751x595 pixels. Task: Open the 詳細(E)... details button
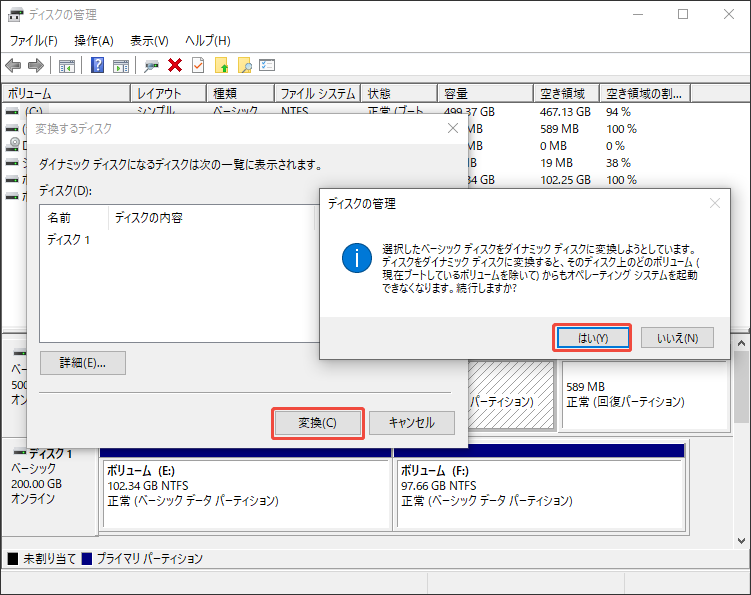point(83,363)
